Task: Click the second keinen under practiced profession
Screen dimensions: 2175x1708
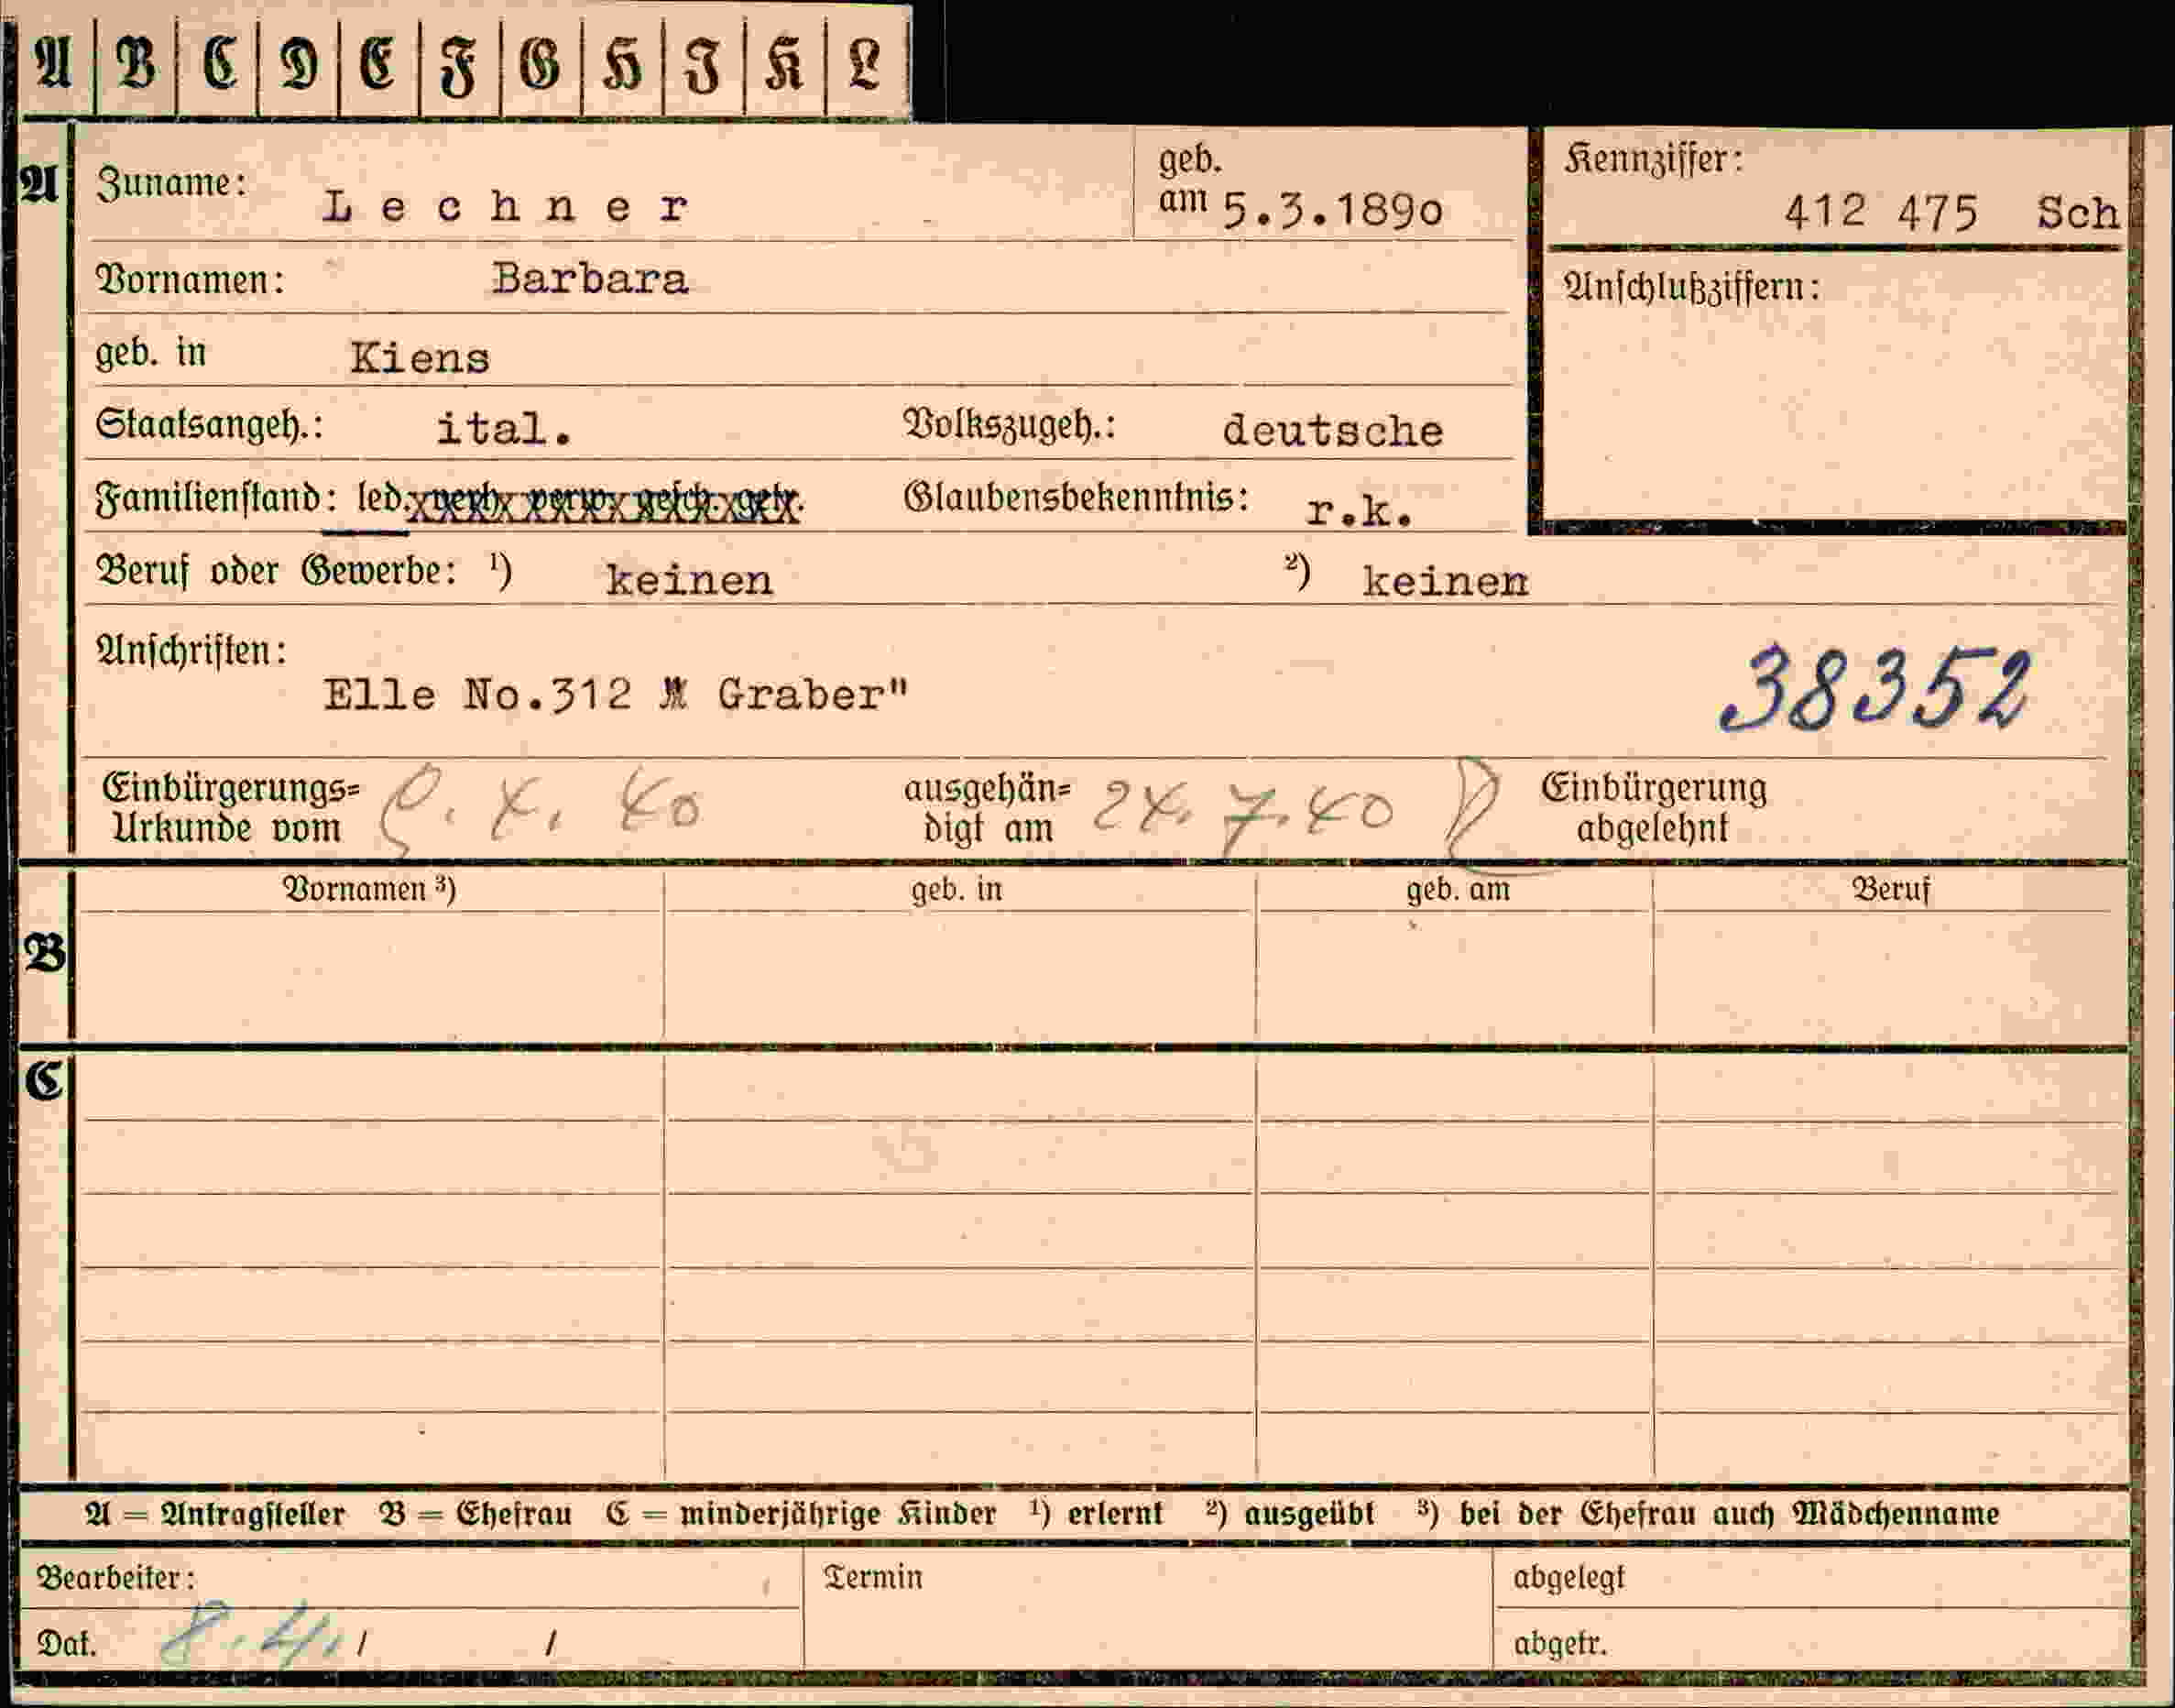Action: 1445,581
